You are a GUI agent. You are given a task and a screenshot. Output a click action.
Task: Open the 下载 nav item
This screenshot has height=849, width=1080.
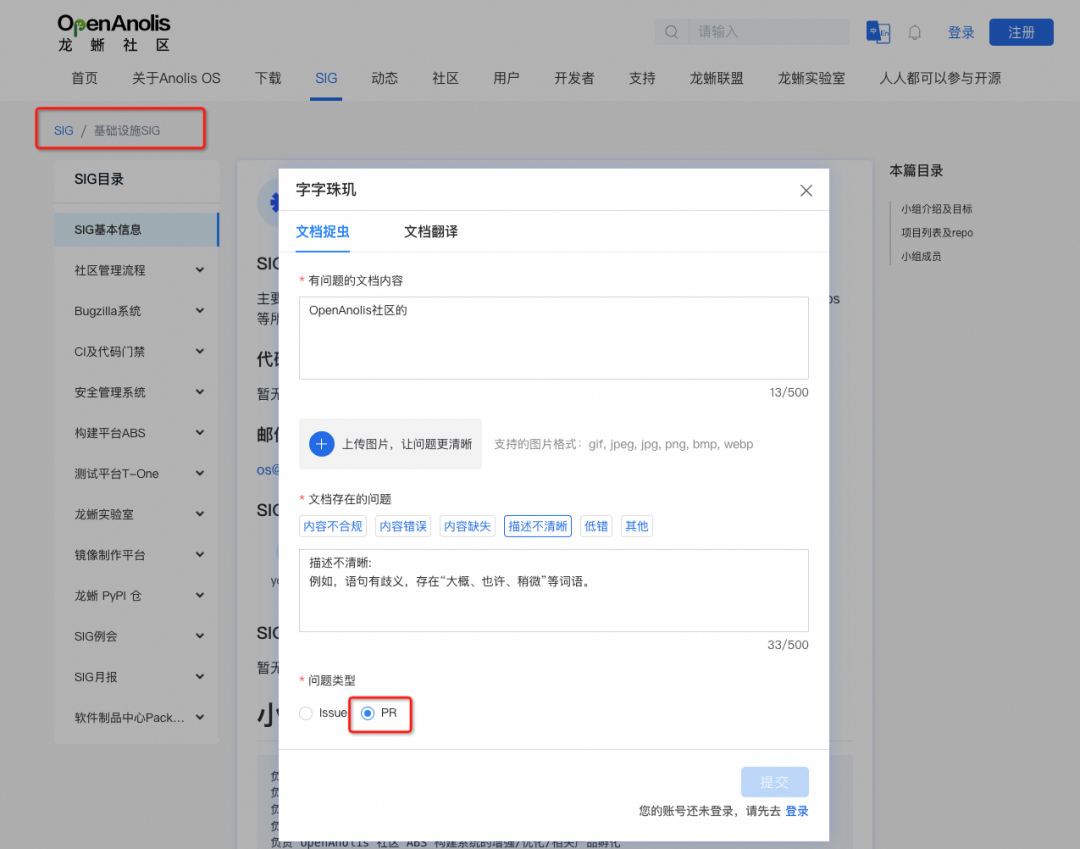click(268, 78)
